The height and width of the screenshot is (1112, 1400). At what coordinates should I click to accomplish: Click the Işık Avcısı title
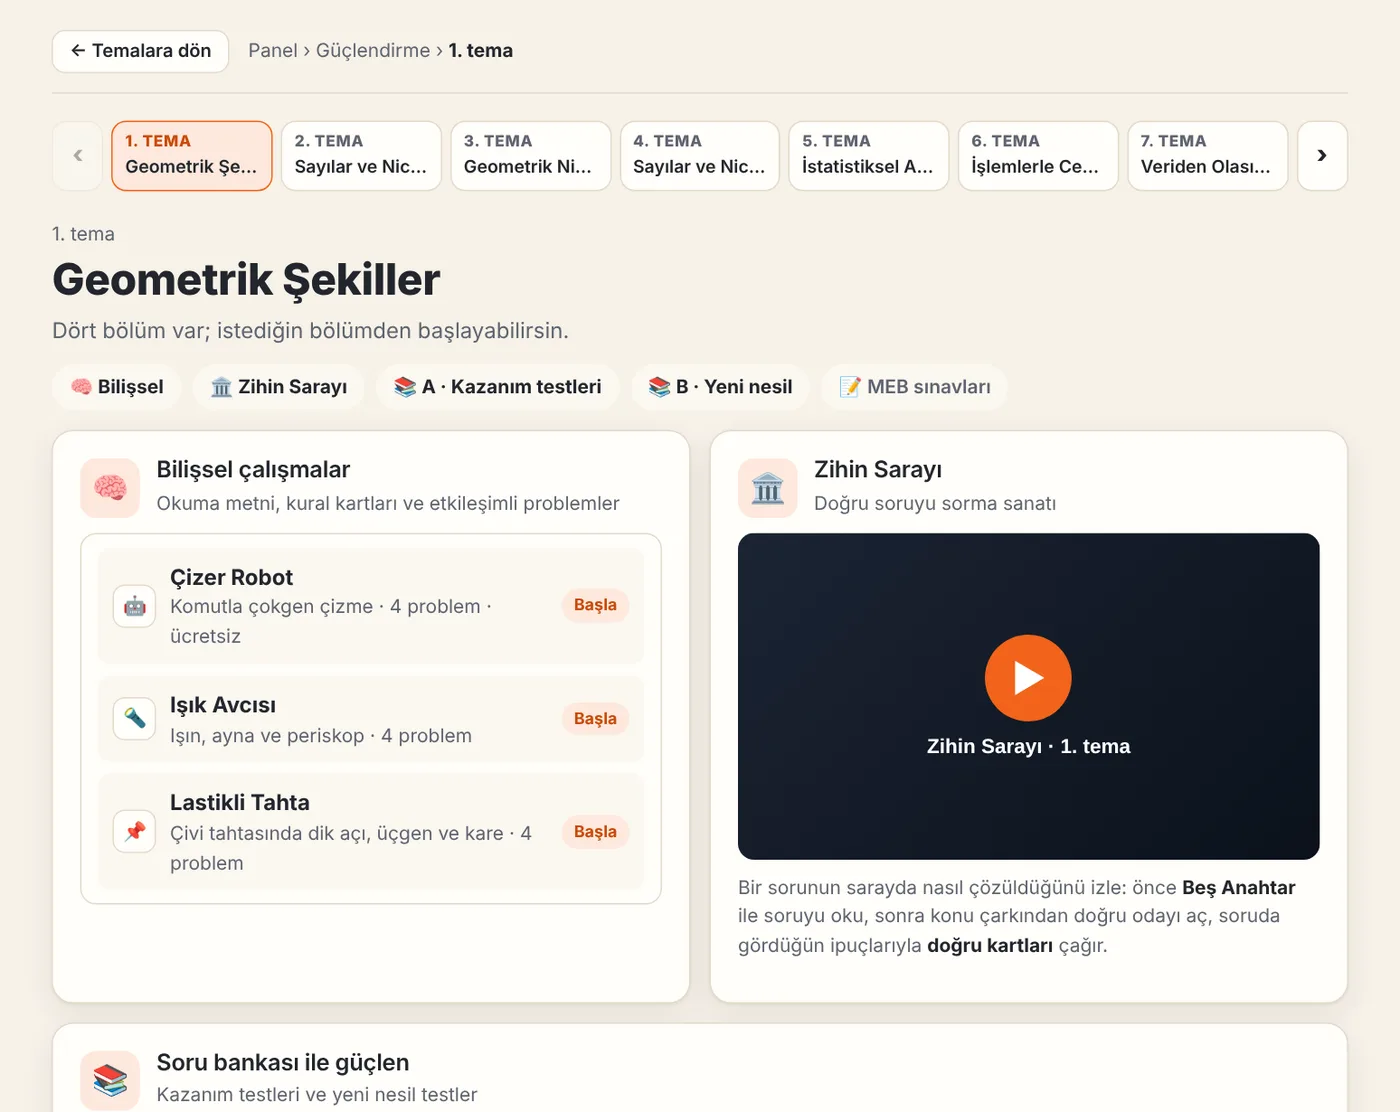(223, 705)
